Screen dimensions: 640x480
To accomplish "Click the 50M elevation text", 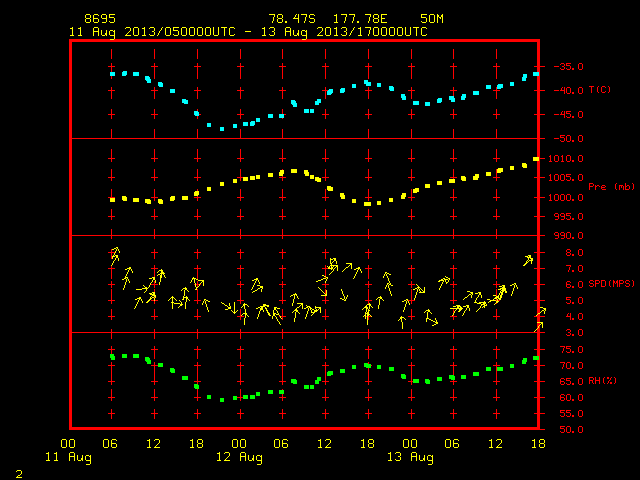I will click(x=432, y=19).
